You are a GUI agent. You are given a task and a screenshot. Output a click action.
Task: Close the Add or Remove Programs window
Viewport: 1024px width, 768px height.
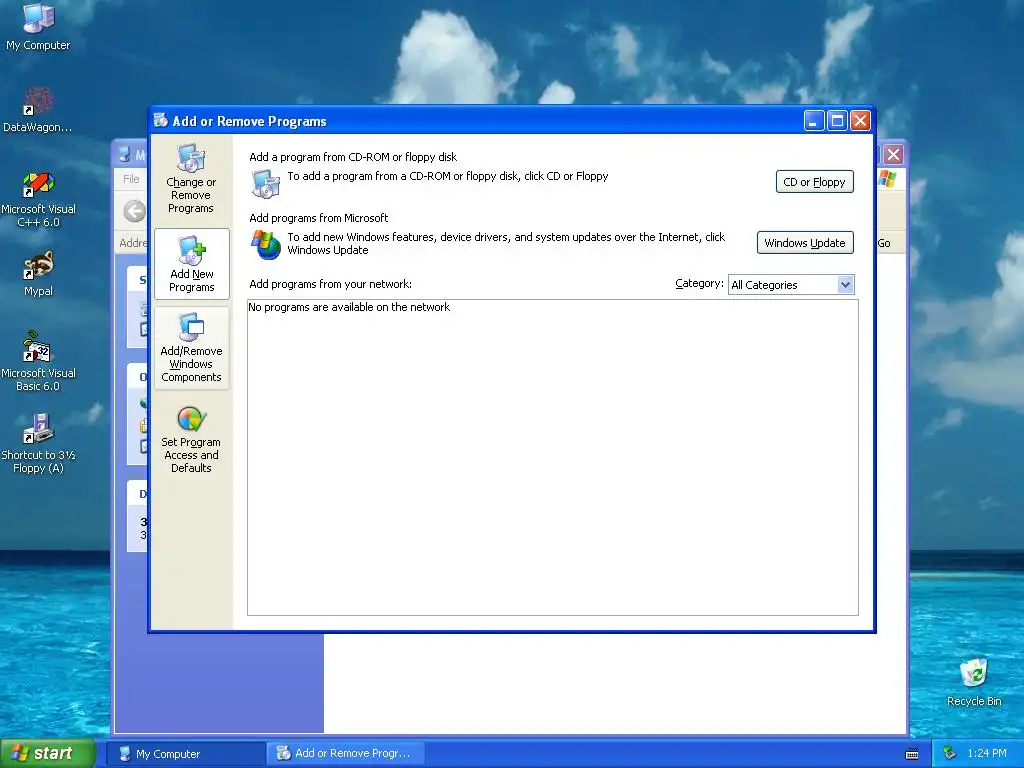[x=860, y=121]
